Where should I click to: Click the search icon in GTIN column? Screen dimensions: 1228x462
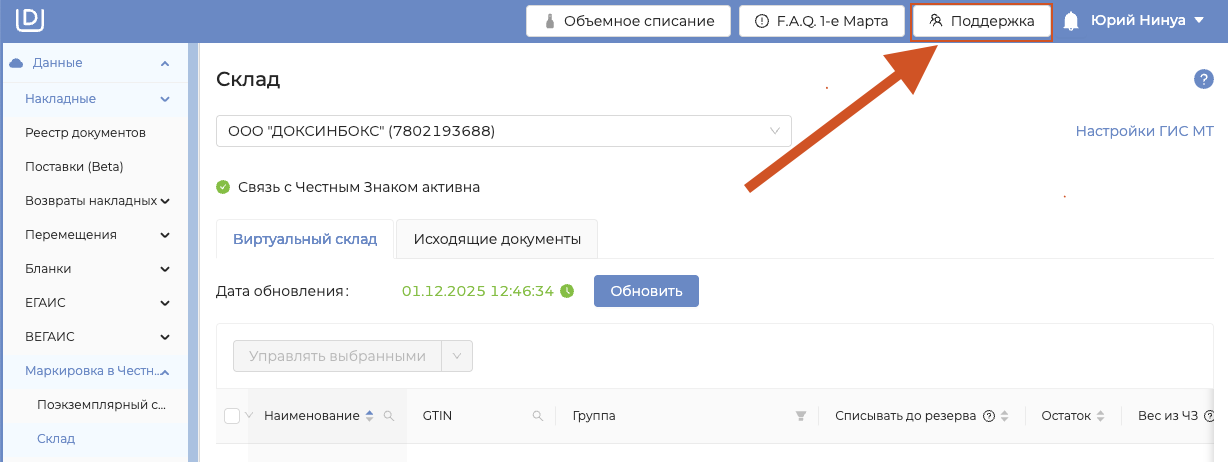537,416
